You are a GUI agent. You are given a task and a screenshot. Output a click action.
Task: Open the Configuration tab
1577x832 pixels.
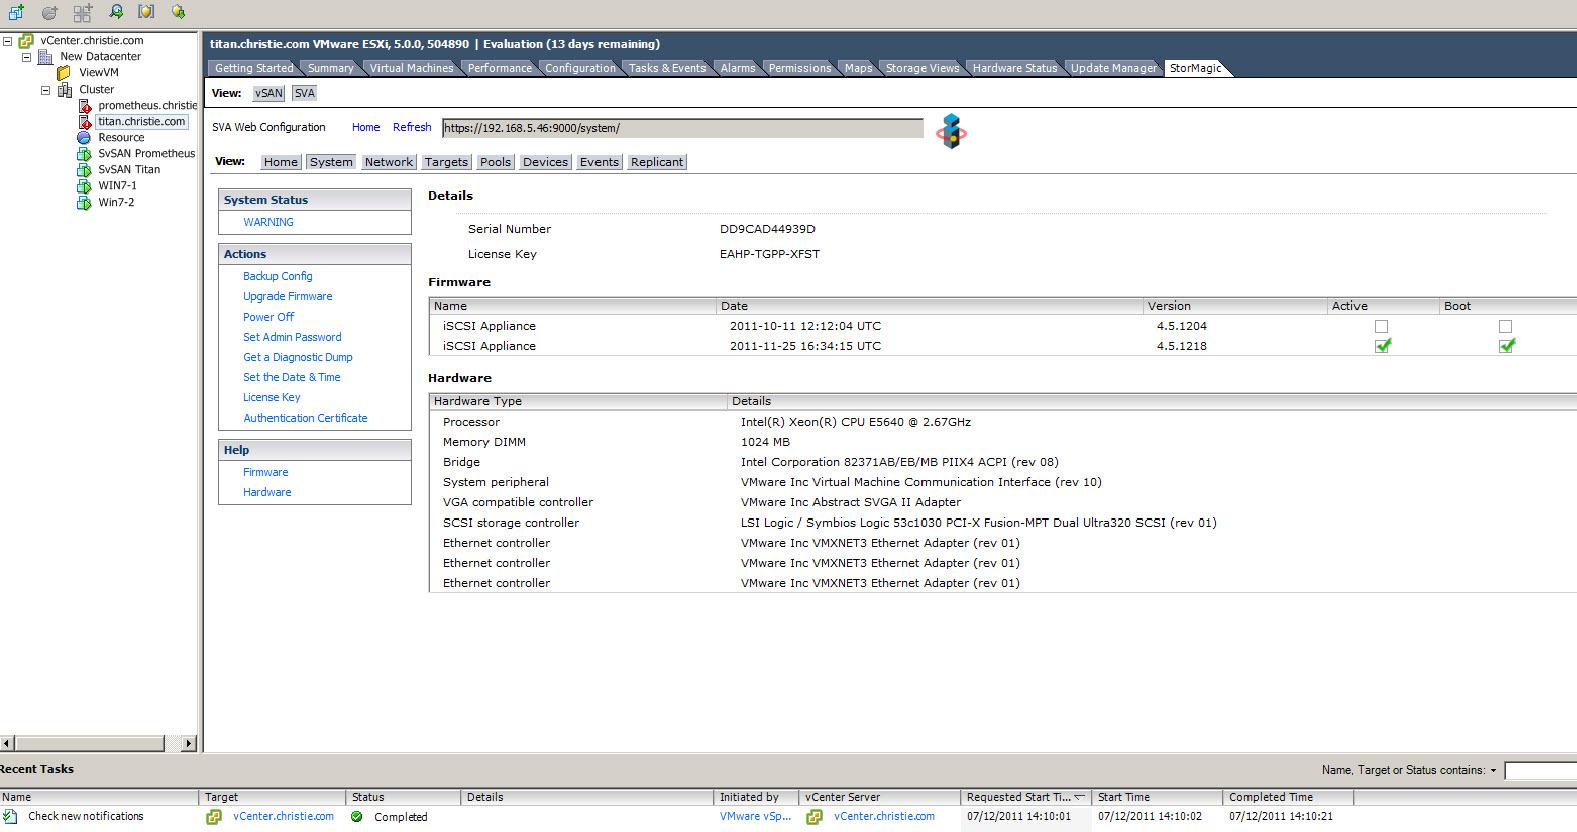pos(580,68)
